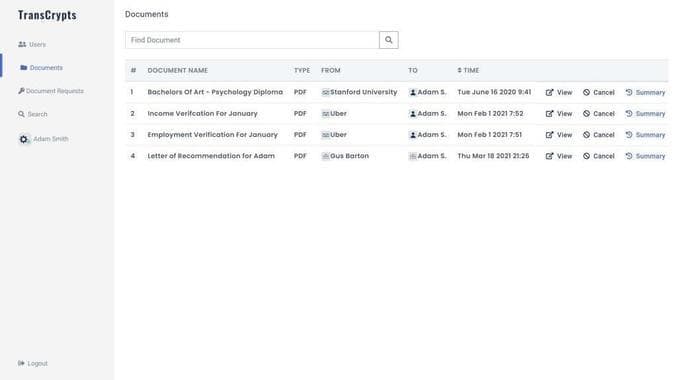Cancel the Psychology Diploma document

(598, 92)
